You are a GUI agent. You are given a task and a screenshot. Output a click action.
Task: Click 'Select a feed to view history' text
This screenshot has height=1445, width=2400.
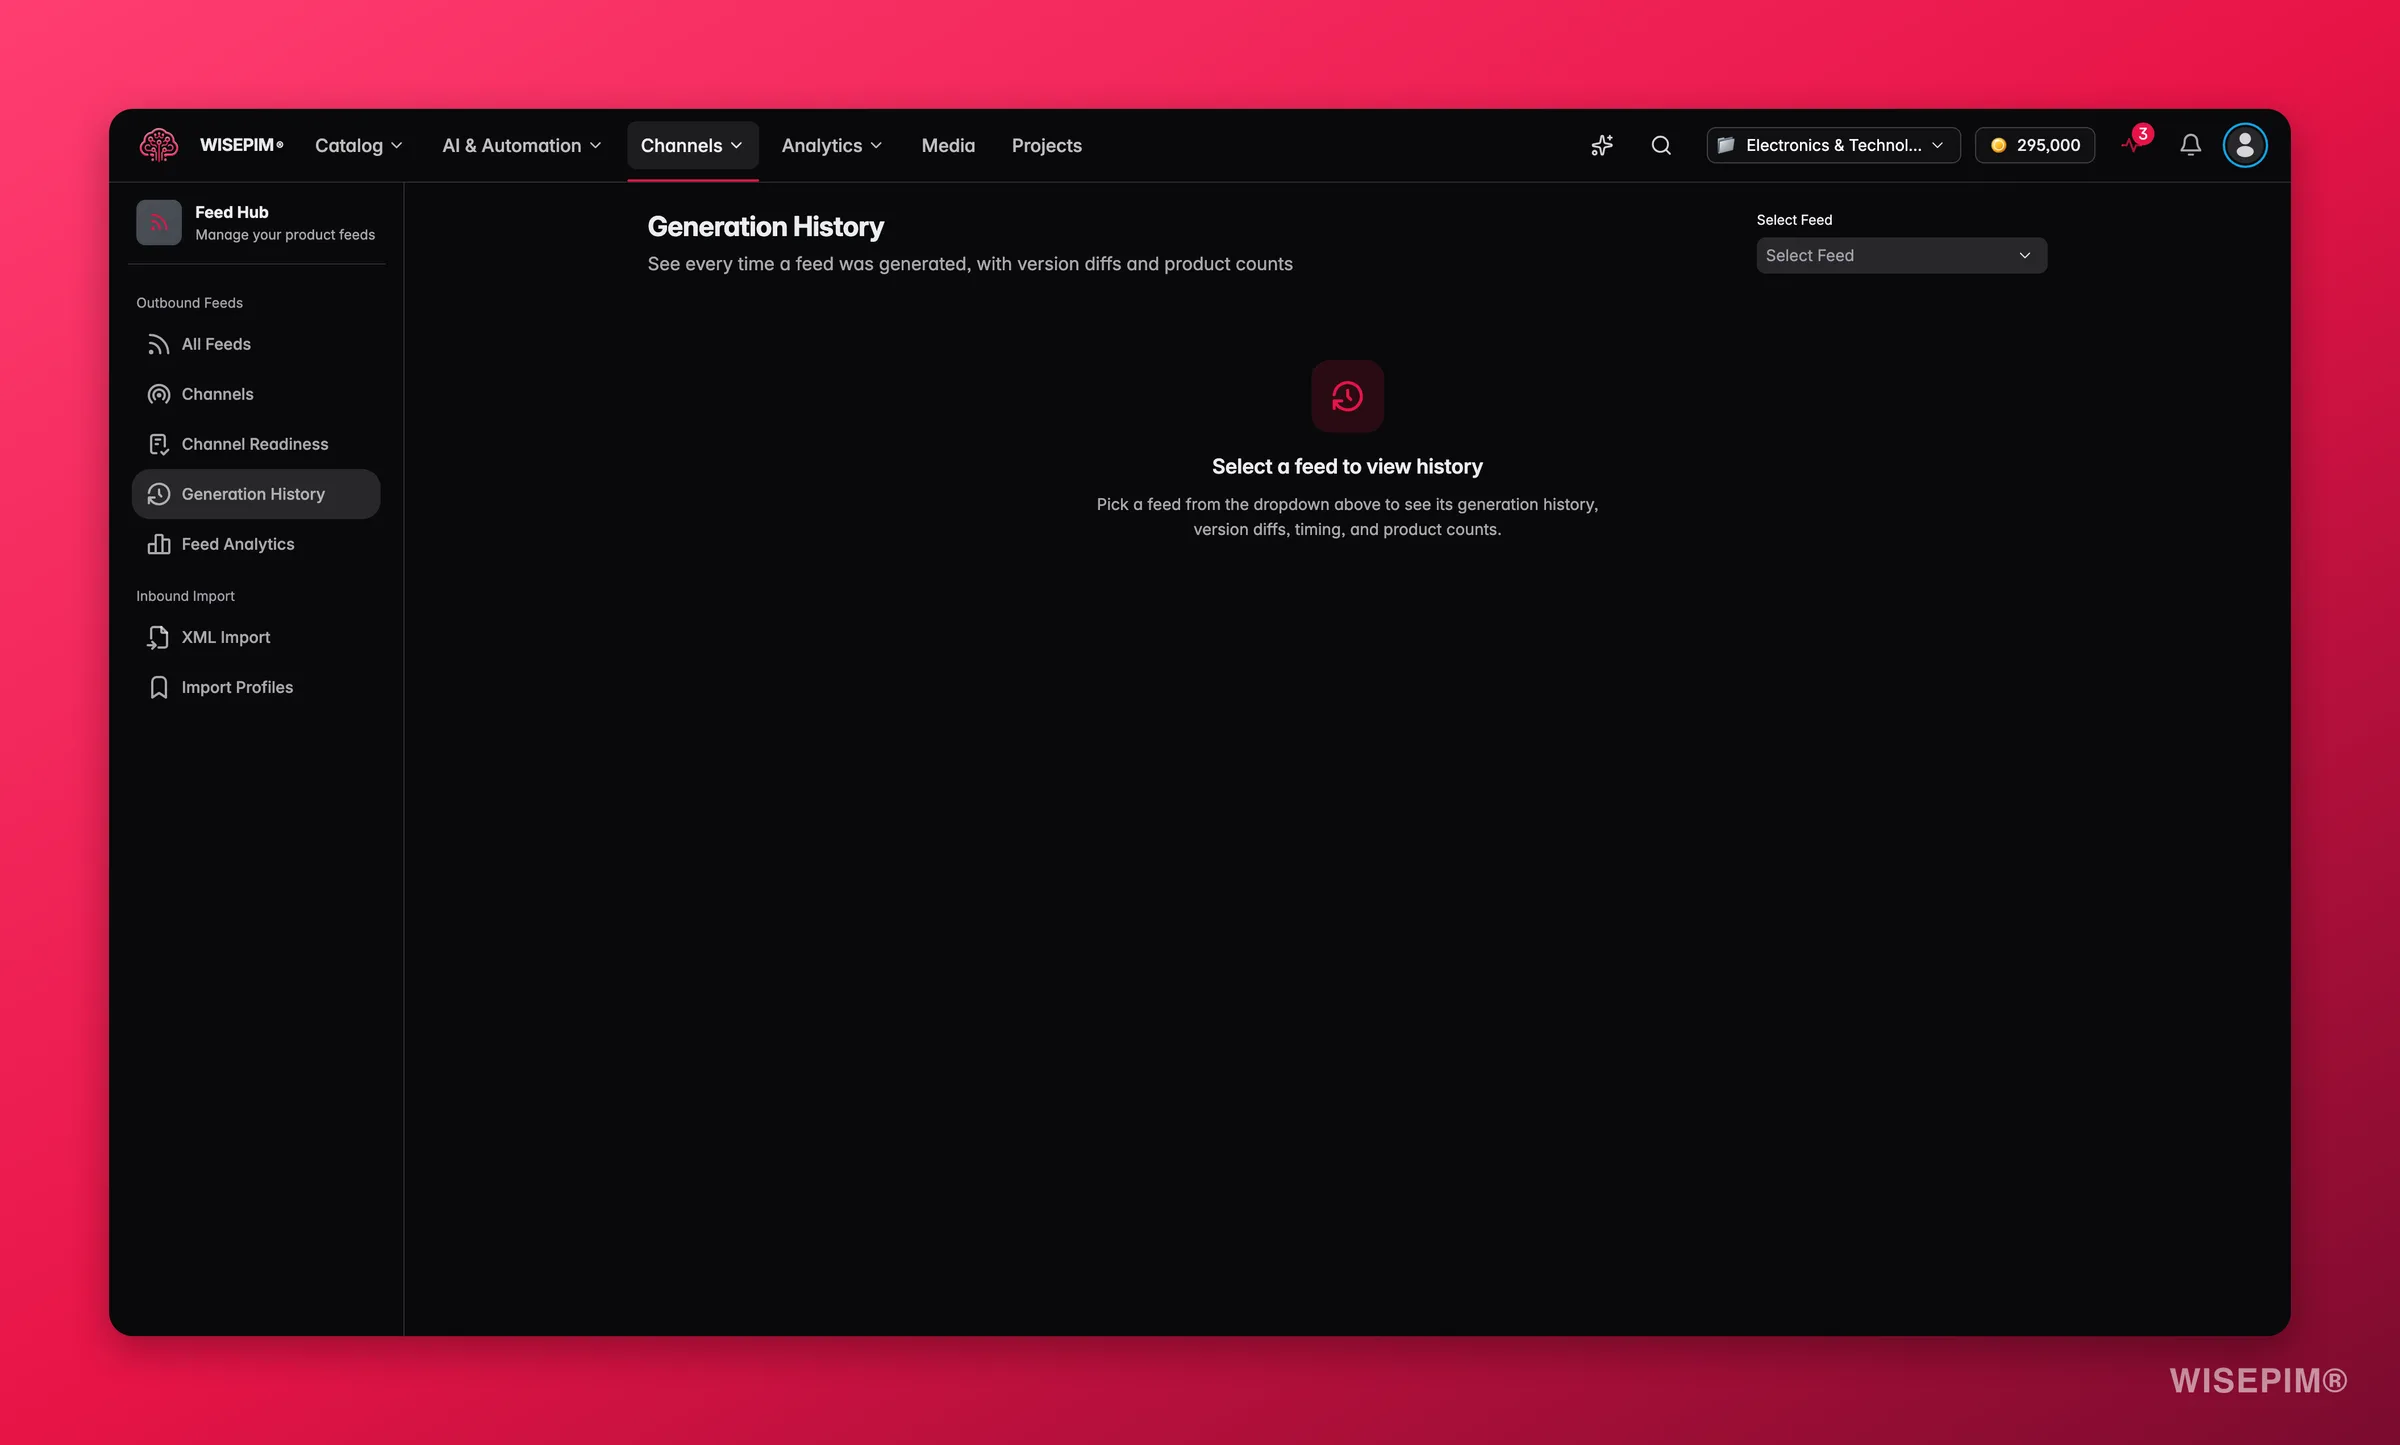[x=1347, y=466]
